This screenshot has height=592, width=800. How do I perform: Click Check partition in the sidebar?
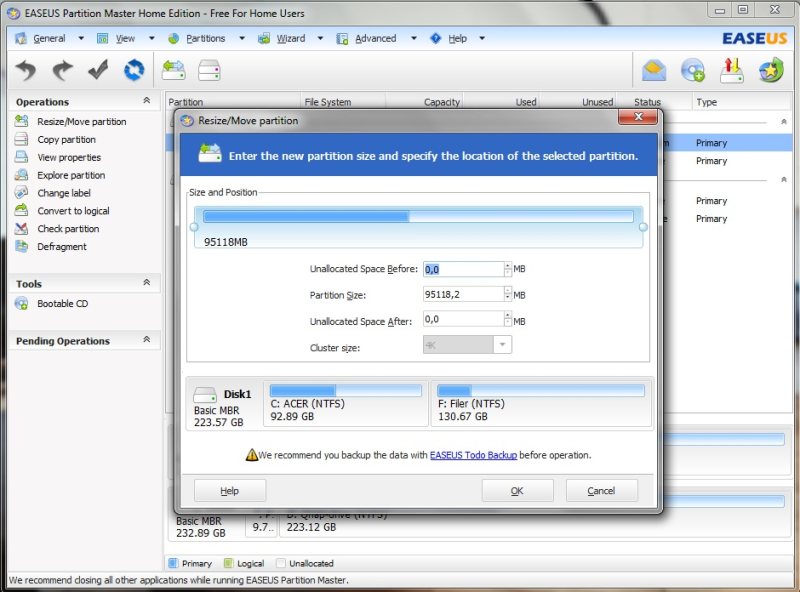click(68, 229)
